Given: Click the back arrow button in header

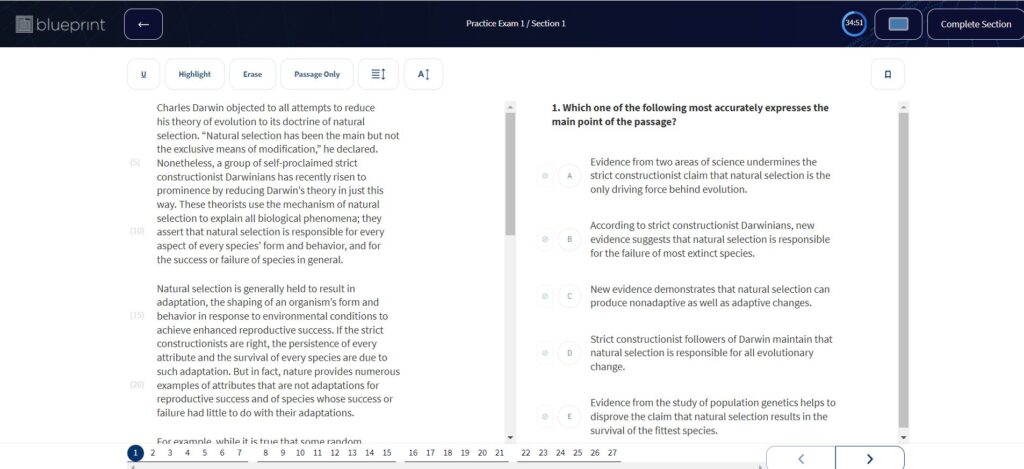Looking at the screenshot, I should point(143,24).
